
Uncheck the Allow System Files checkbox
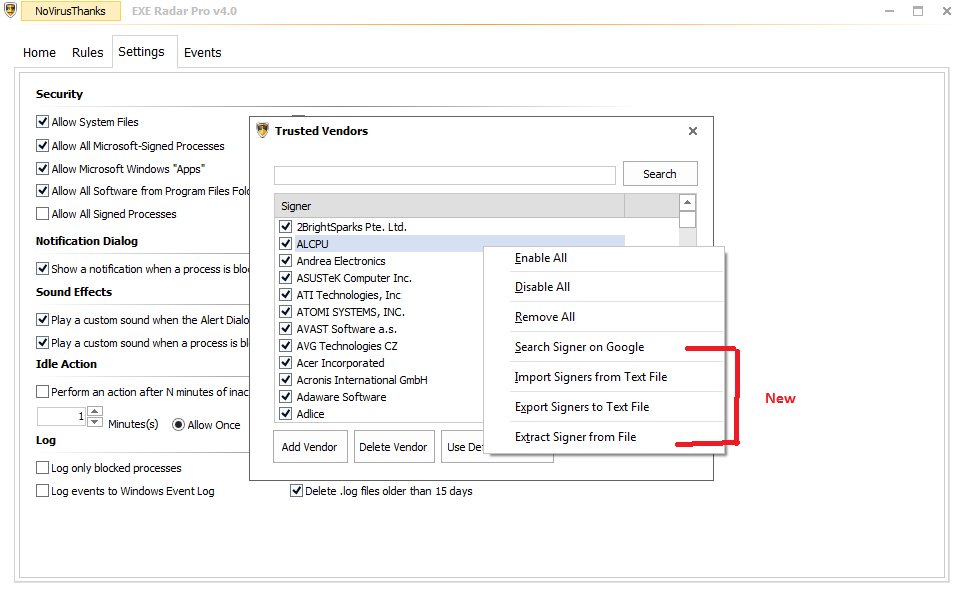coord(43,122)
